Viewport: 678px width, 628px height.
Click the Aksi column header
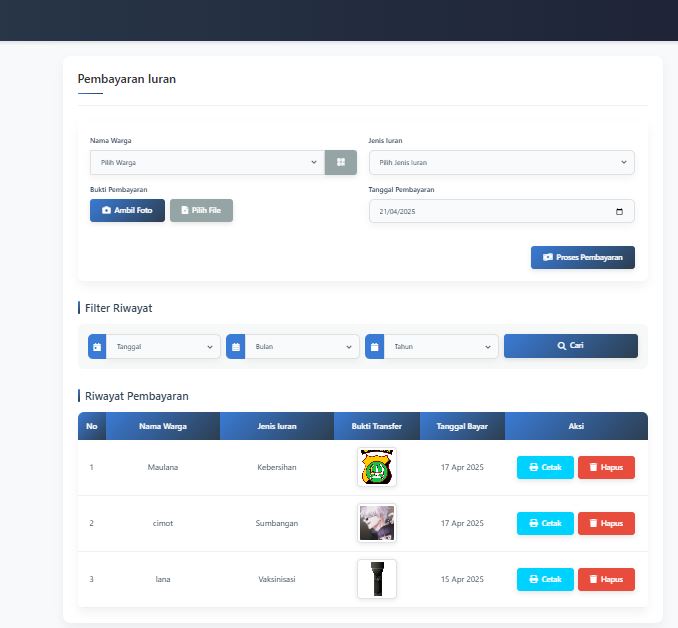point(576,426)
